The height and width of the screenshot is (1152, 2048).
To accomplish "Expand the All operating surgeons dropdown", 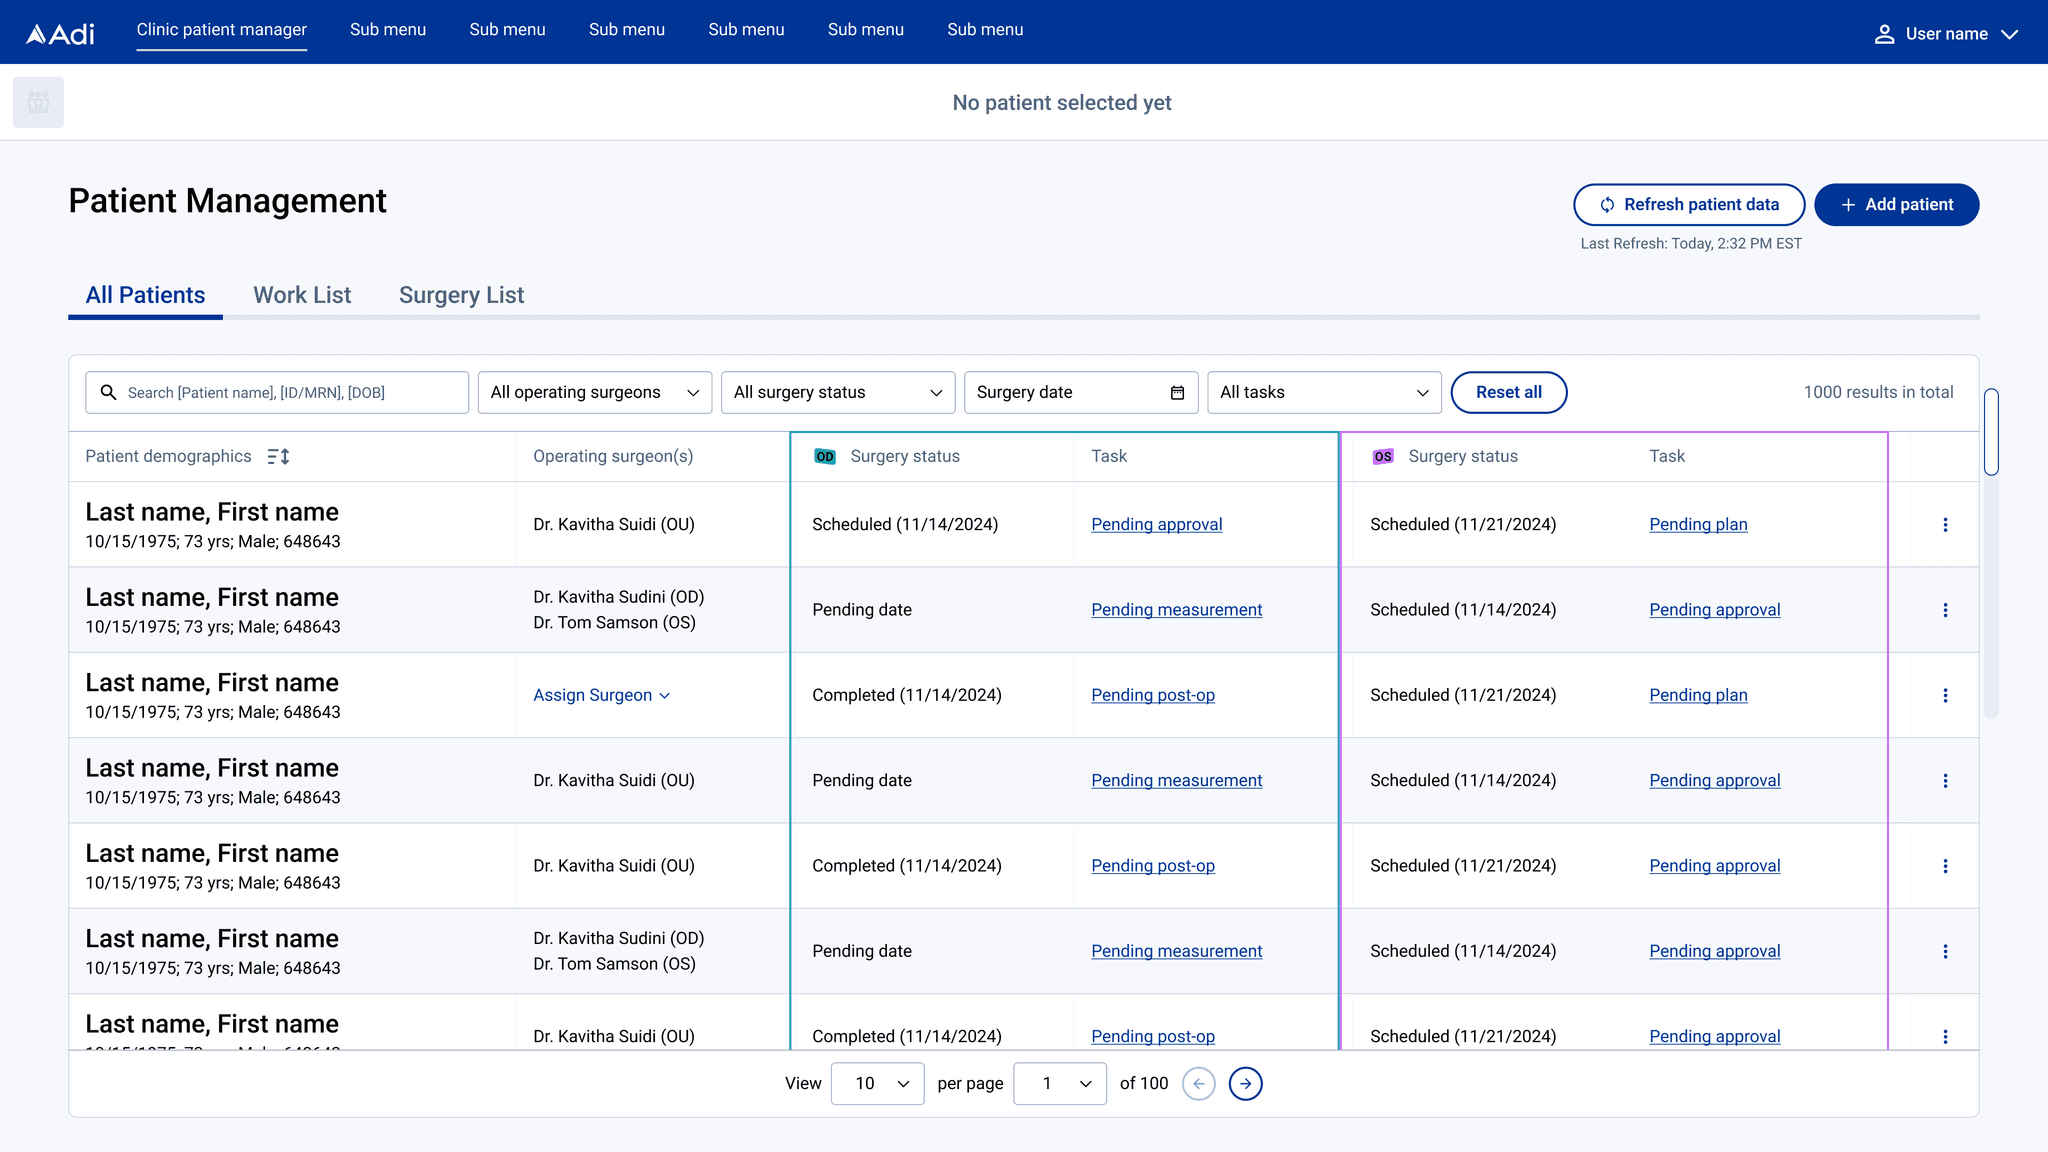I will tap(594, 393).
